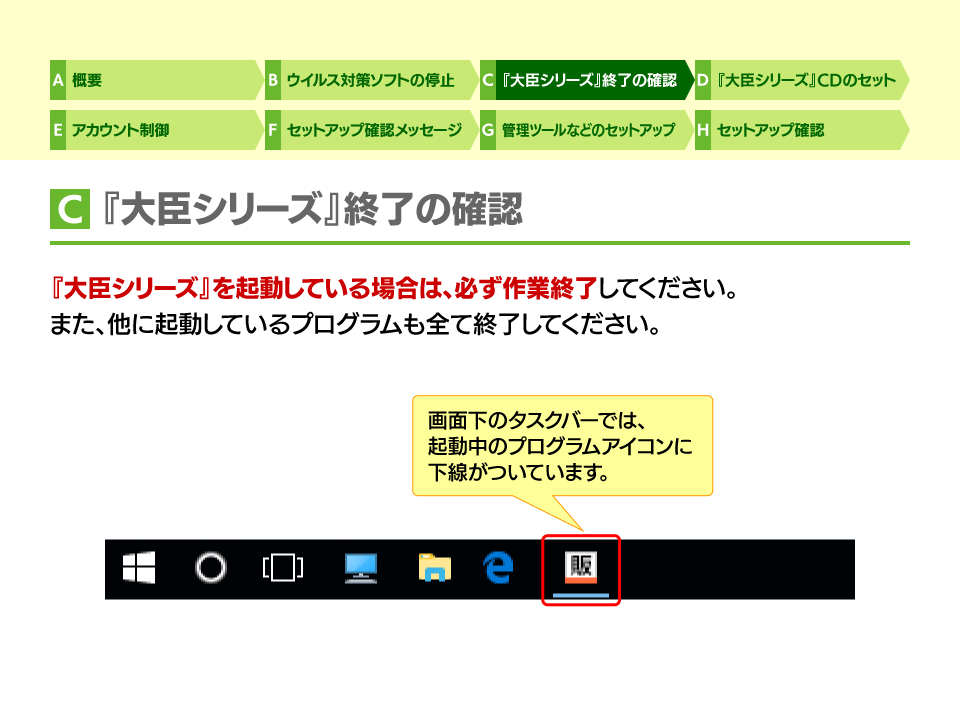
Task: Open Task View icon in taskbar
Action: coord(283,568)
